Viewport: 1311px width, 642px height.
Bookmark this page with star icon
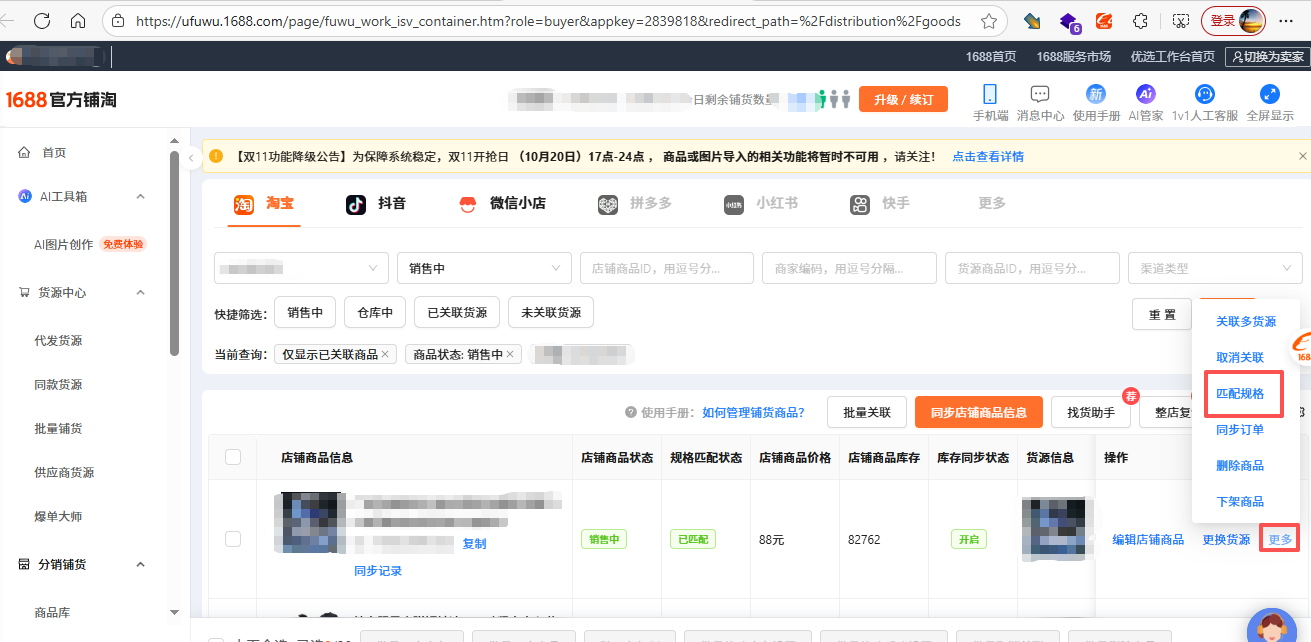(x=988, y=20)
